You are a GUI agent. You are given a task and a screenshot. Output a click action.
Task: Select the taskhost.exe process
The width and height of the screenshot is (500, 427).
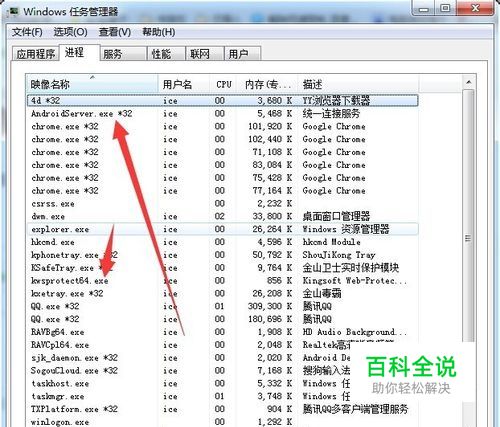point(223,383)
